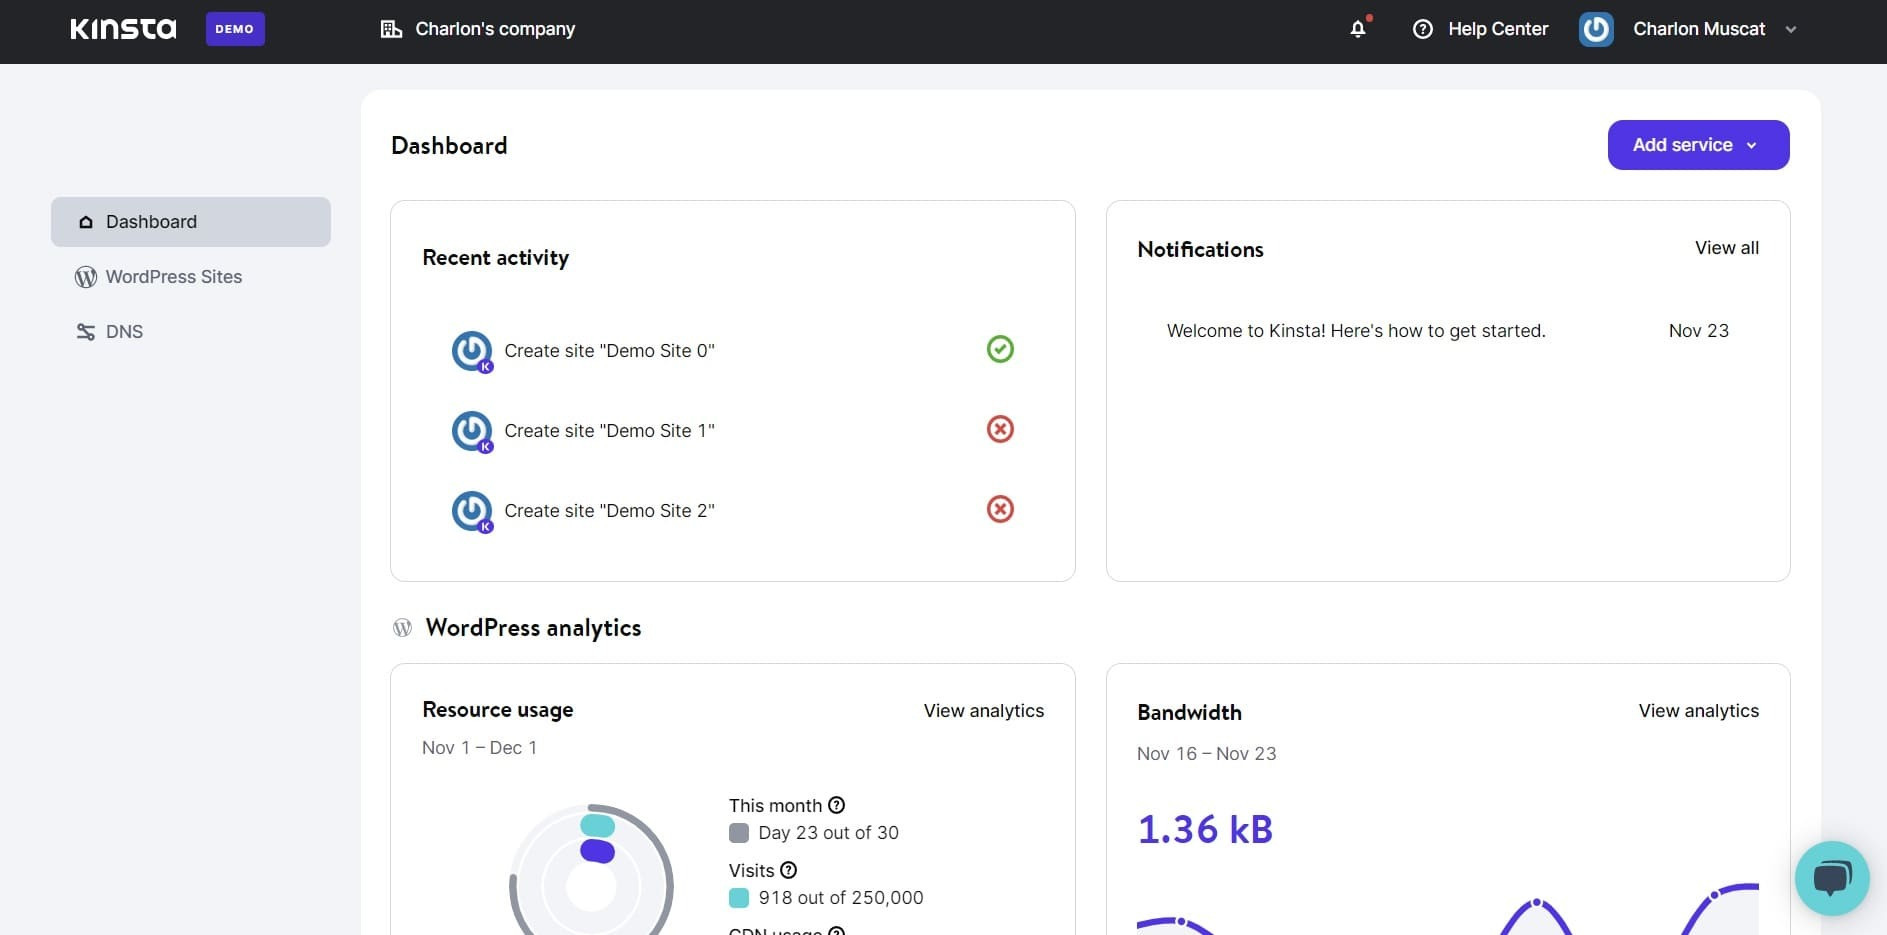The height and width of the screenshot is (935, 1887).
Task: Click the DNS routing icon
Action: coord(86,332)
